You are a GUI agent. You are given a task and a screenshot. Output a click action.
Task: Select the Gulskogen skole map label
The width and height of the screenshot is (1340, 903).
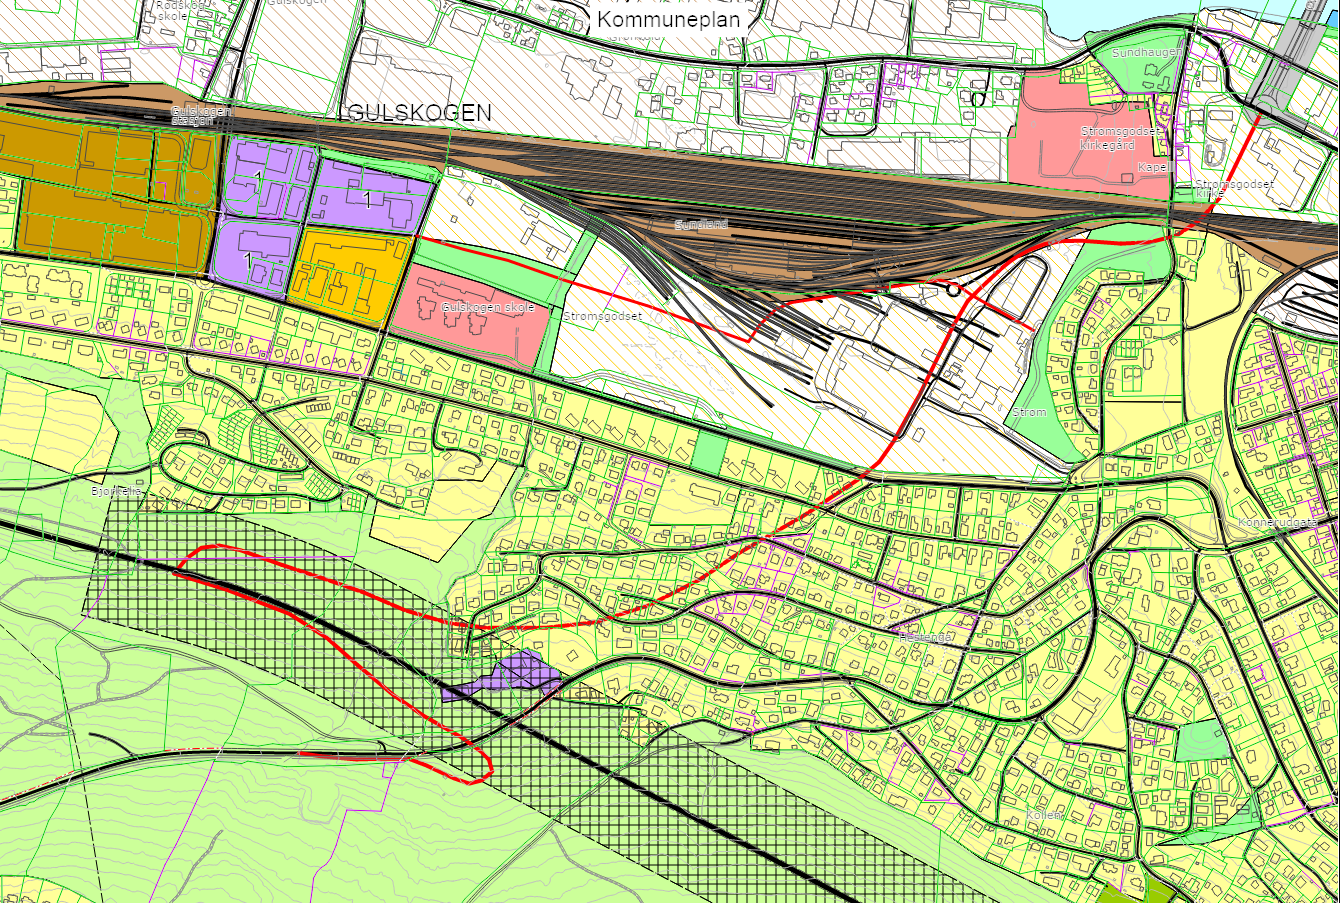(x=487, y=308)
